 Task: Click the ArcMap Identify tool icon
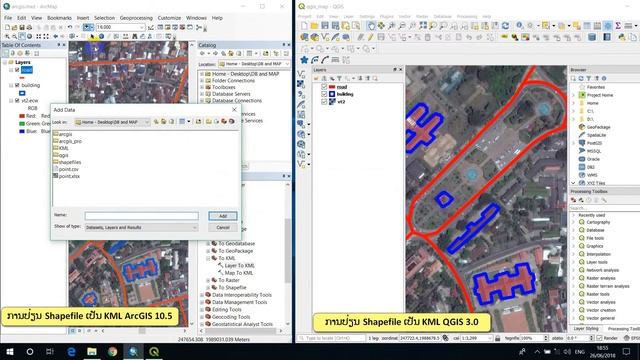[x=101, y=36]
